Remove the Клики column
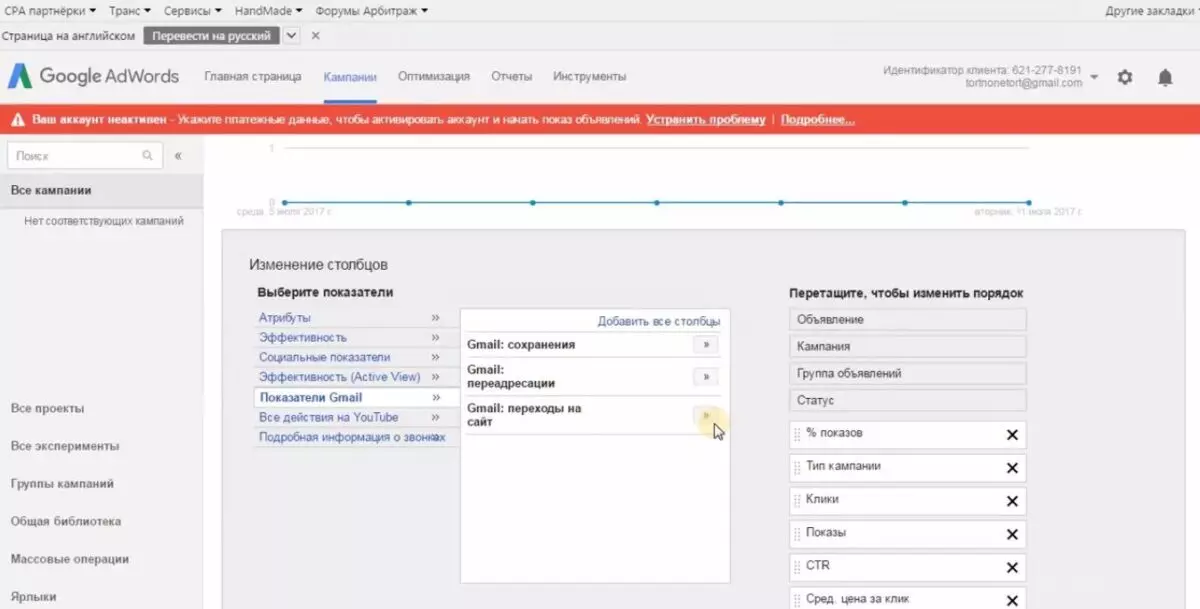 [1012, 501]
